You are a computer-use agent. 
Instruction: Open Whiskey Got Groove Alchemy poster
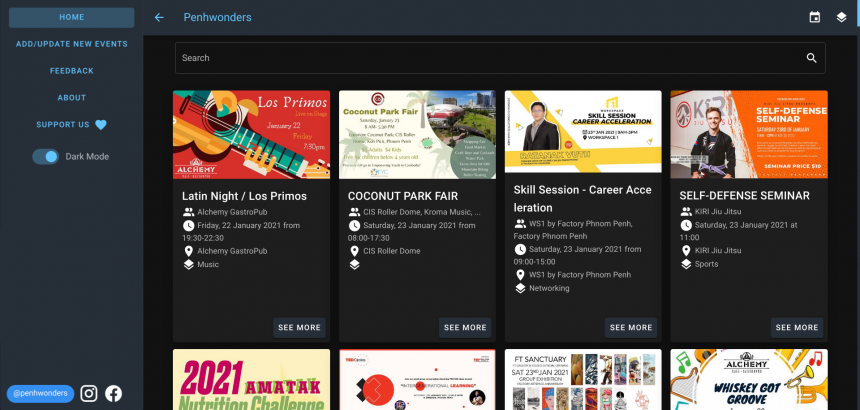tap(749, 380)
